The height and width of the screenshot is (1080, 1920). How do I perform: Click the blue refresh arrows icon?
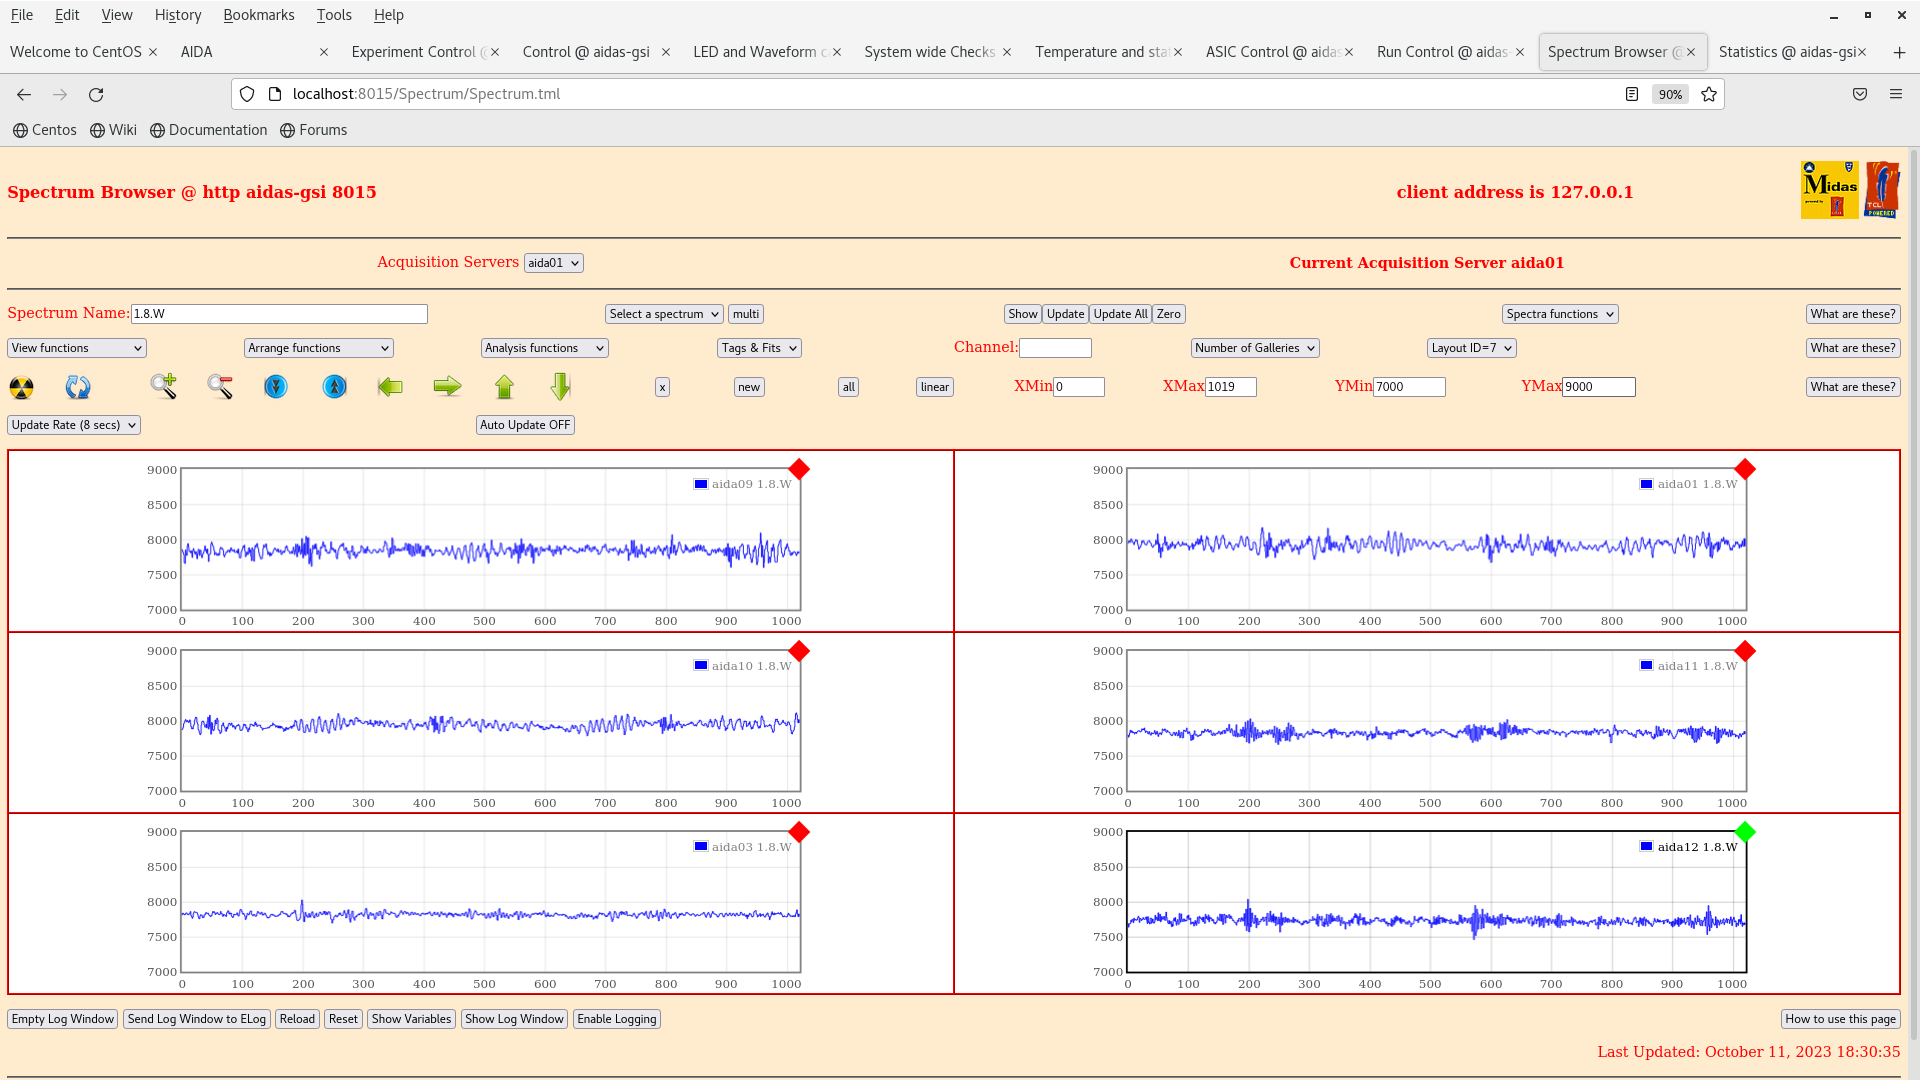[x=78, y=387]
